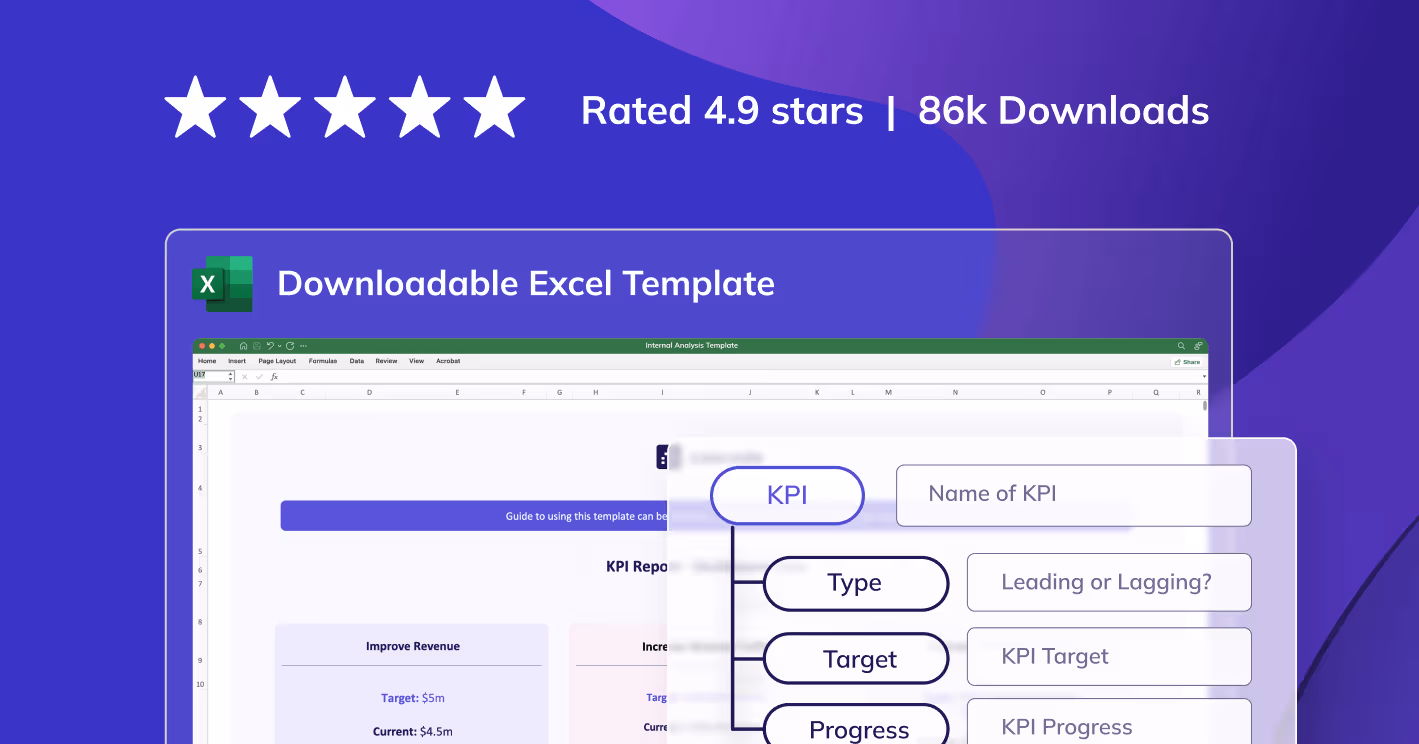
Task: Click the cancel X beside formula bar
Action: pos(245,377)
